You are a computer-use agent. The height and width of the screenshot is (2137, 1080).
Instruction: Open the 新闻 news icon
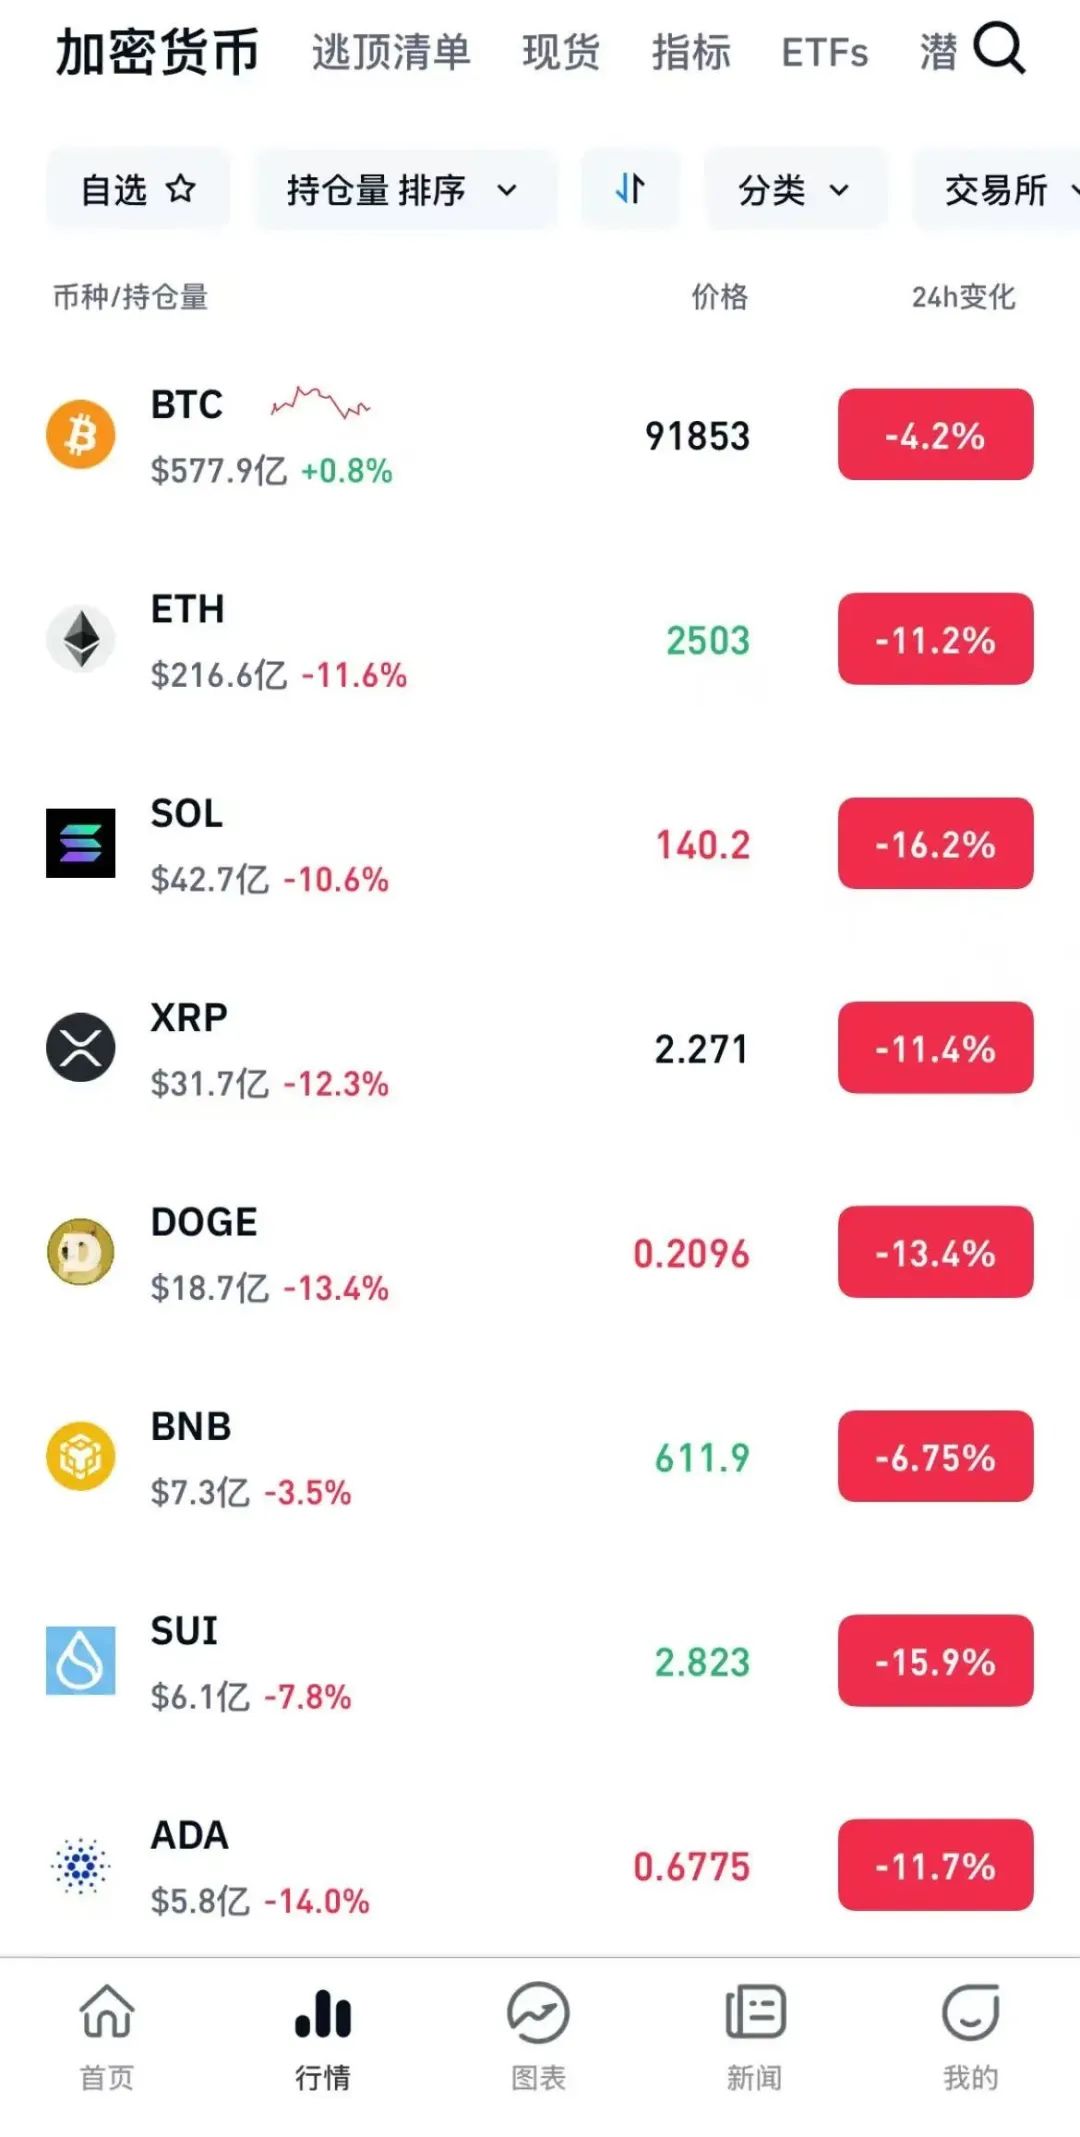755,2014
